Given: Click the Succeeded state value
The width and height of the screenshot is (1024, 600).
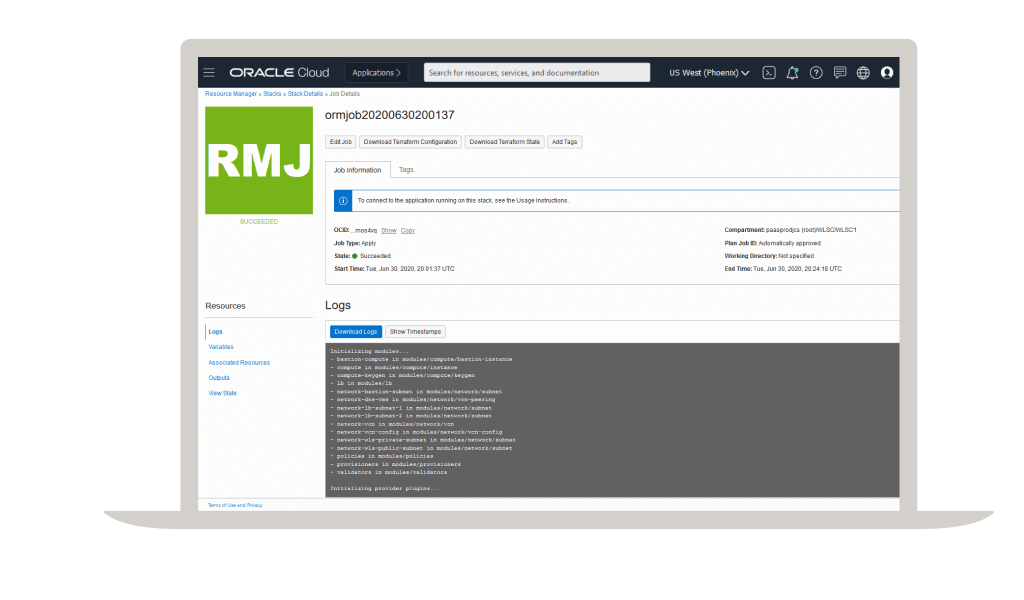Looking at the screenshot, I should click(x=375, y=256).
